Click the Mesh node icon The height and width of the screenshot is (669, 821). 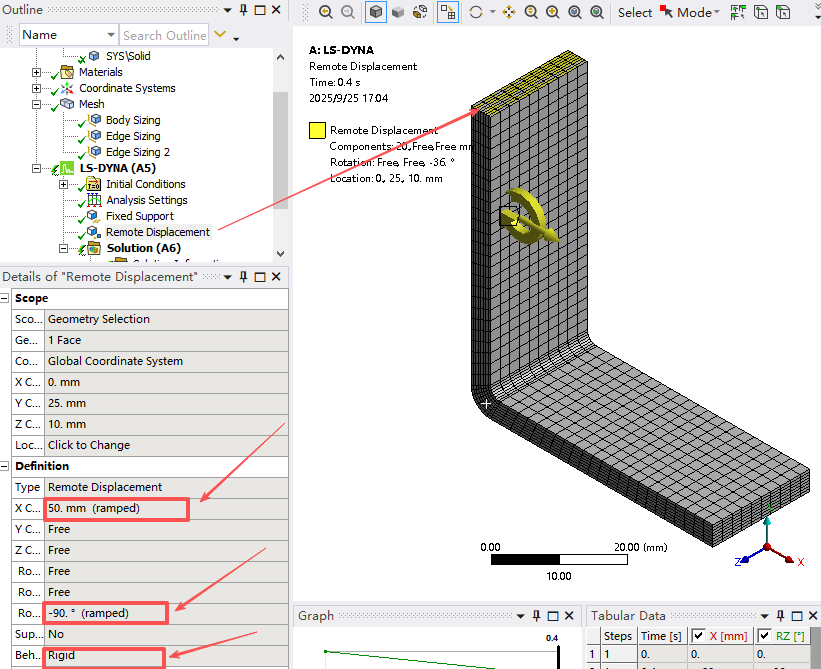pos(67,104)
